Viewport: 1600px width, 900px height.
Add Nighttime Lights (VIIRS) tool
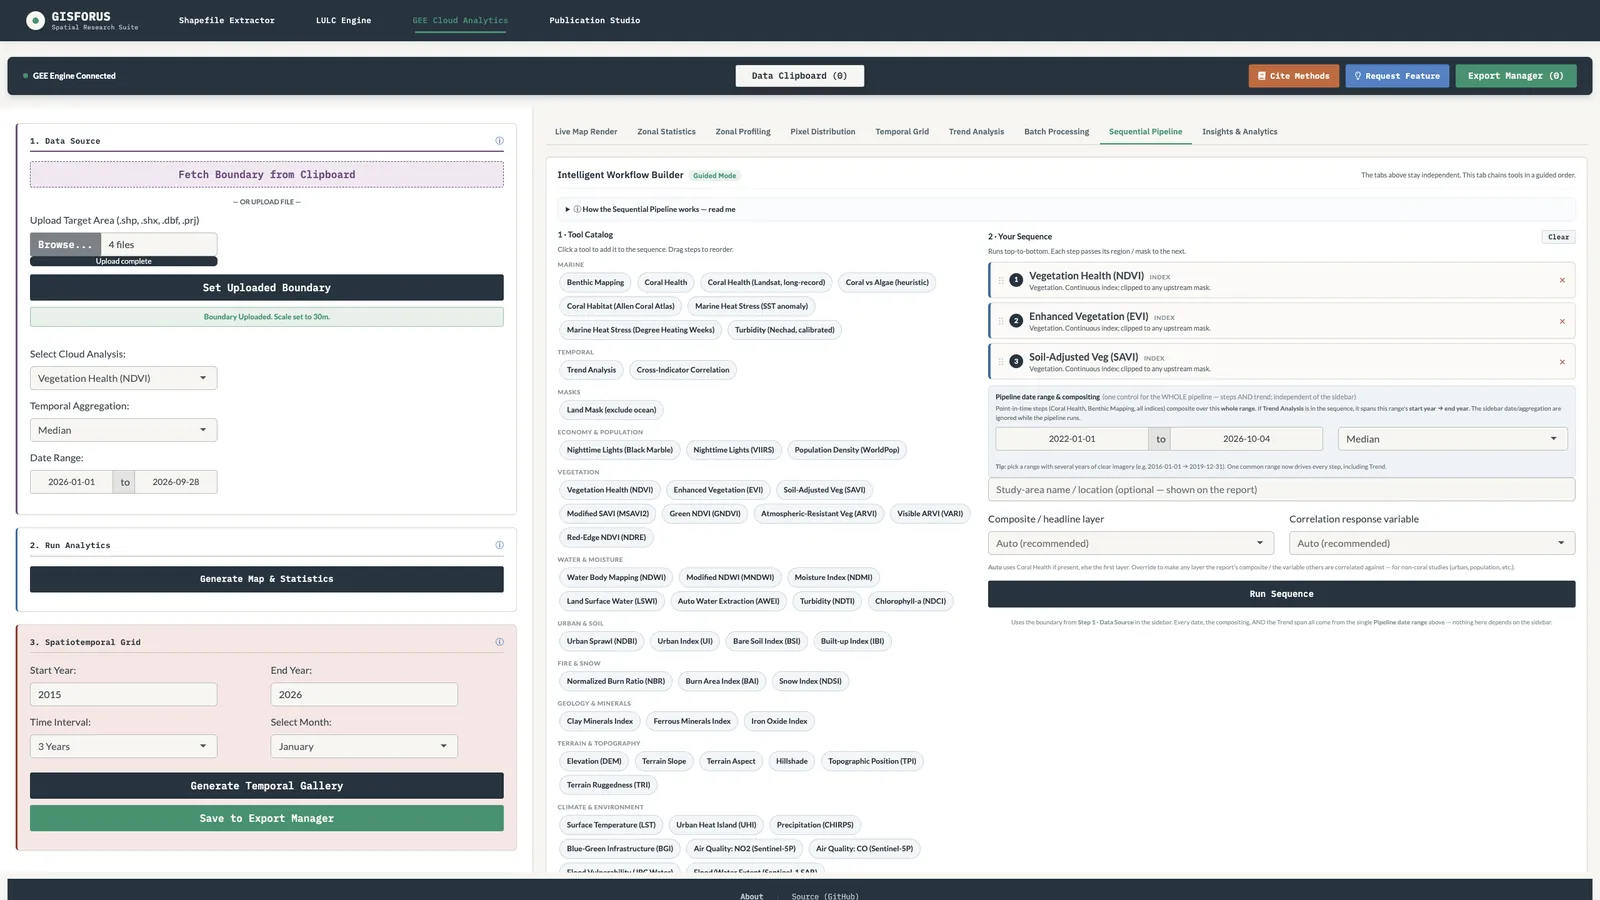[733, 450]
